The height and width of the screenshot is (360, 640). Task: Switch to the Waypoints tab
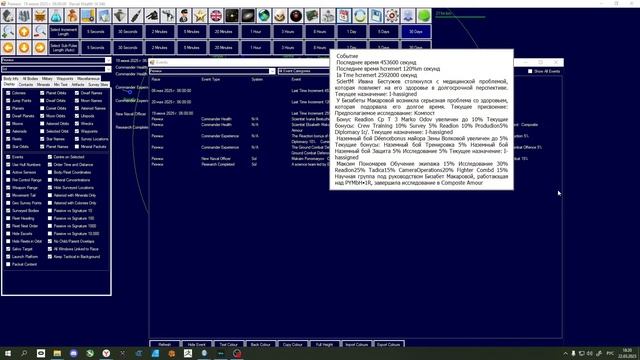click(x=65, y=78)
